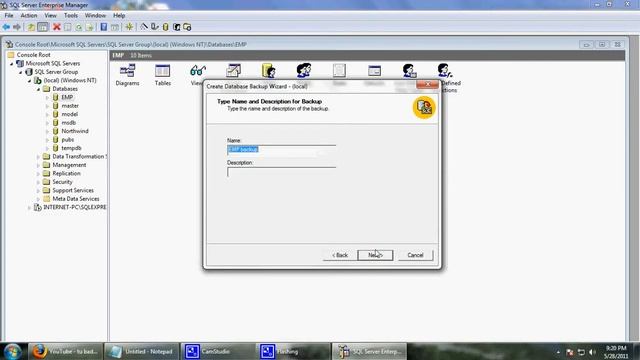The image size is (640, 360).
Task: Collapse the (local) (Windows NT) node
Action: [x=29, y=81]
